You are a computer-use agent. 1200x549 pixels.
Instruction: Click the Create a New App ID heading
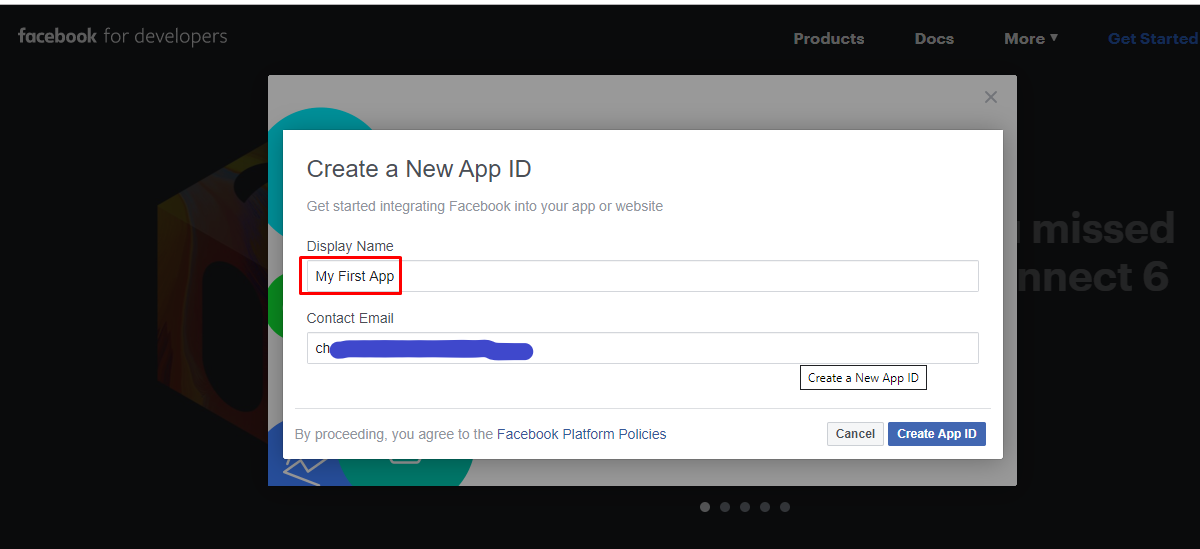[x=419, y=169]
